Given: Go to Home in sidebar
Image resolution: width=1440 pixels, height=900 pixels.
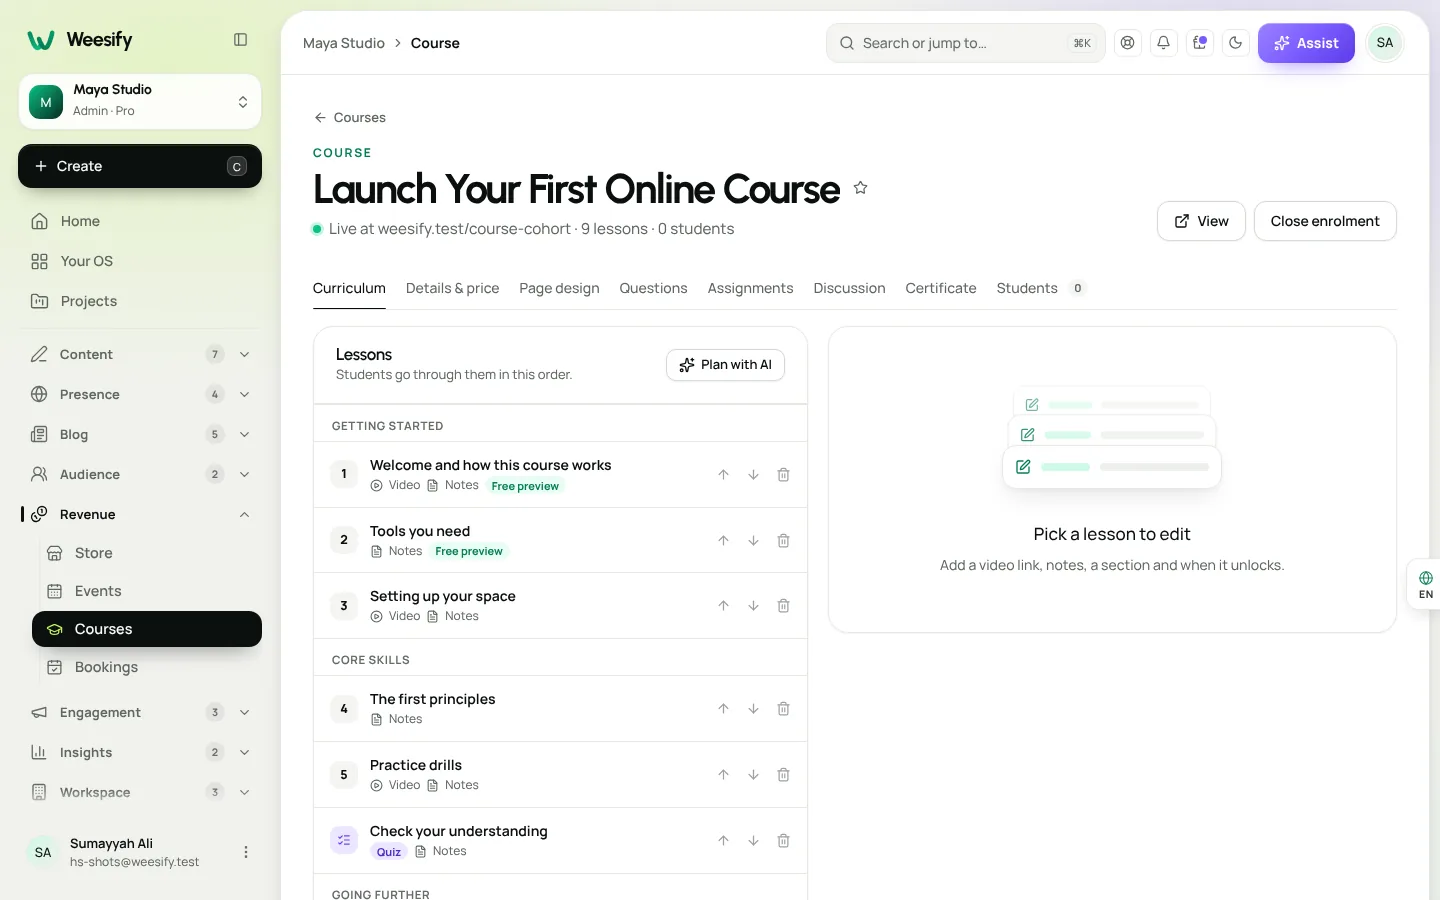Looking at the screenshot, I should 140,221.
